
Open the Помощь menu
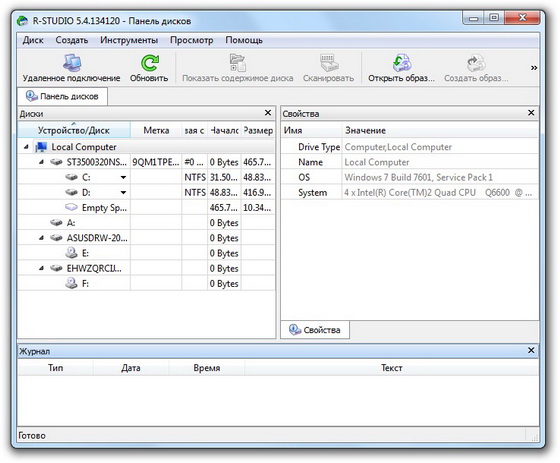pos(244,40)
